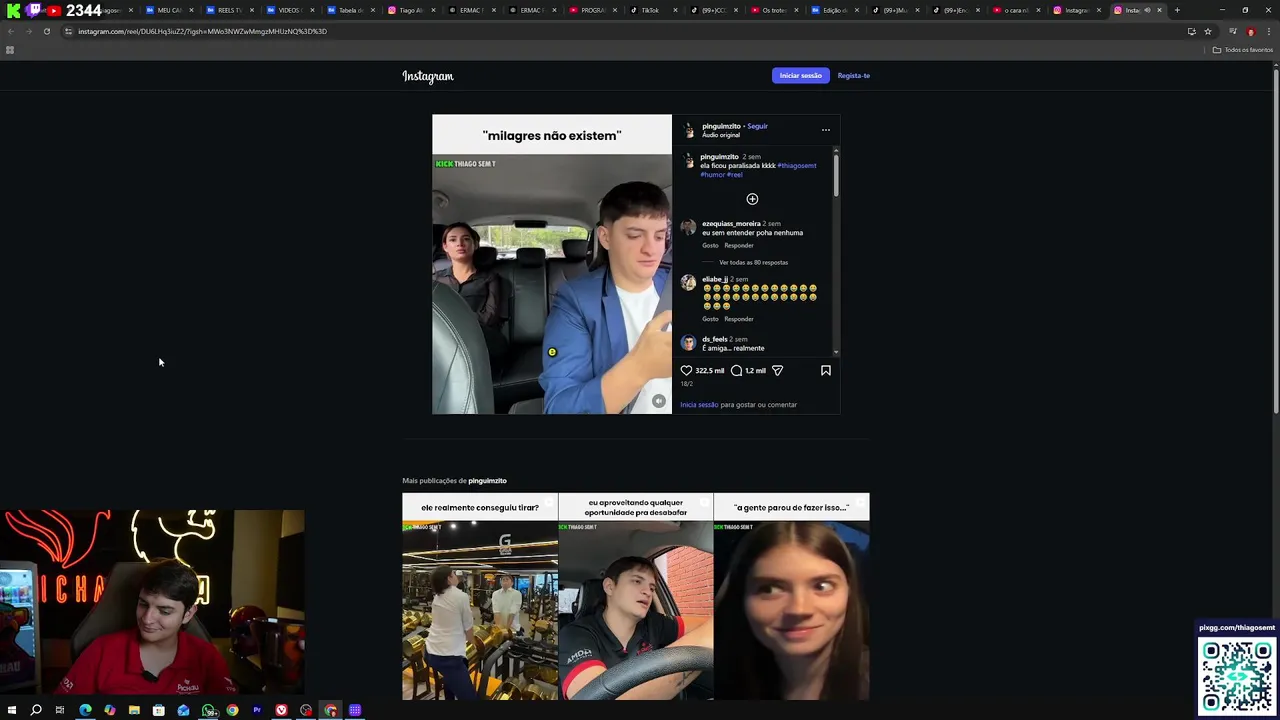Open the #humor hashtag

[712, 174]
